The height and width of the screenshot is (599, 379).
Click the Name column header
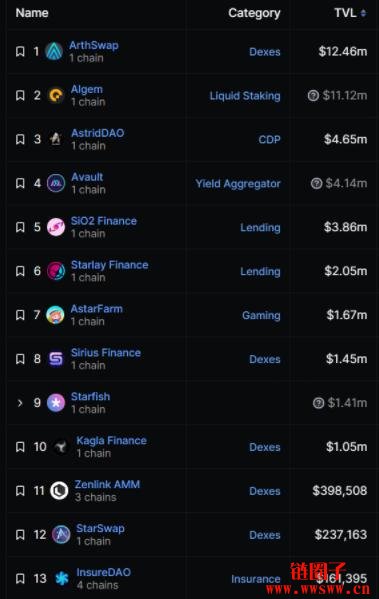pyautogui.click(x=32, y=13)
